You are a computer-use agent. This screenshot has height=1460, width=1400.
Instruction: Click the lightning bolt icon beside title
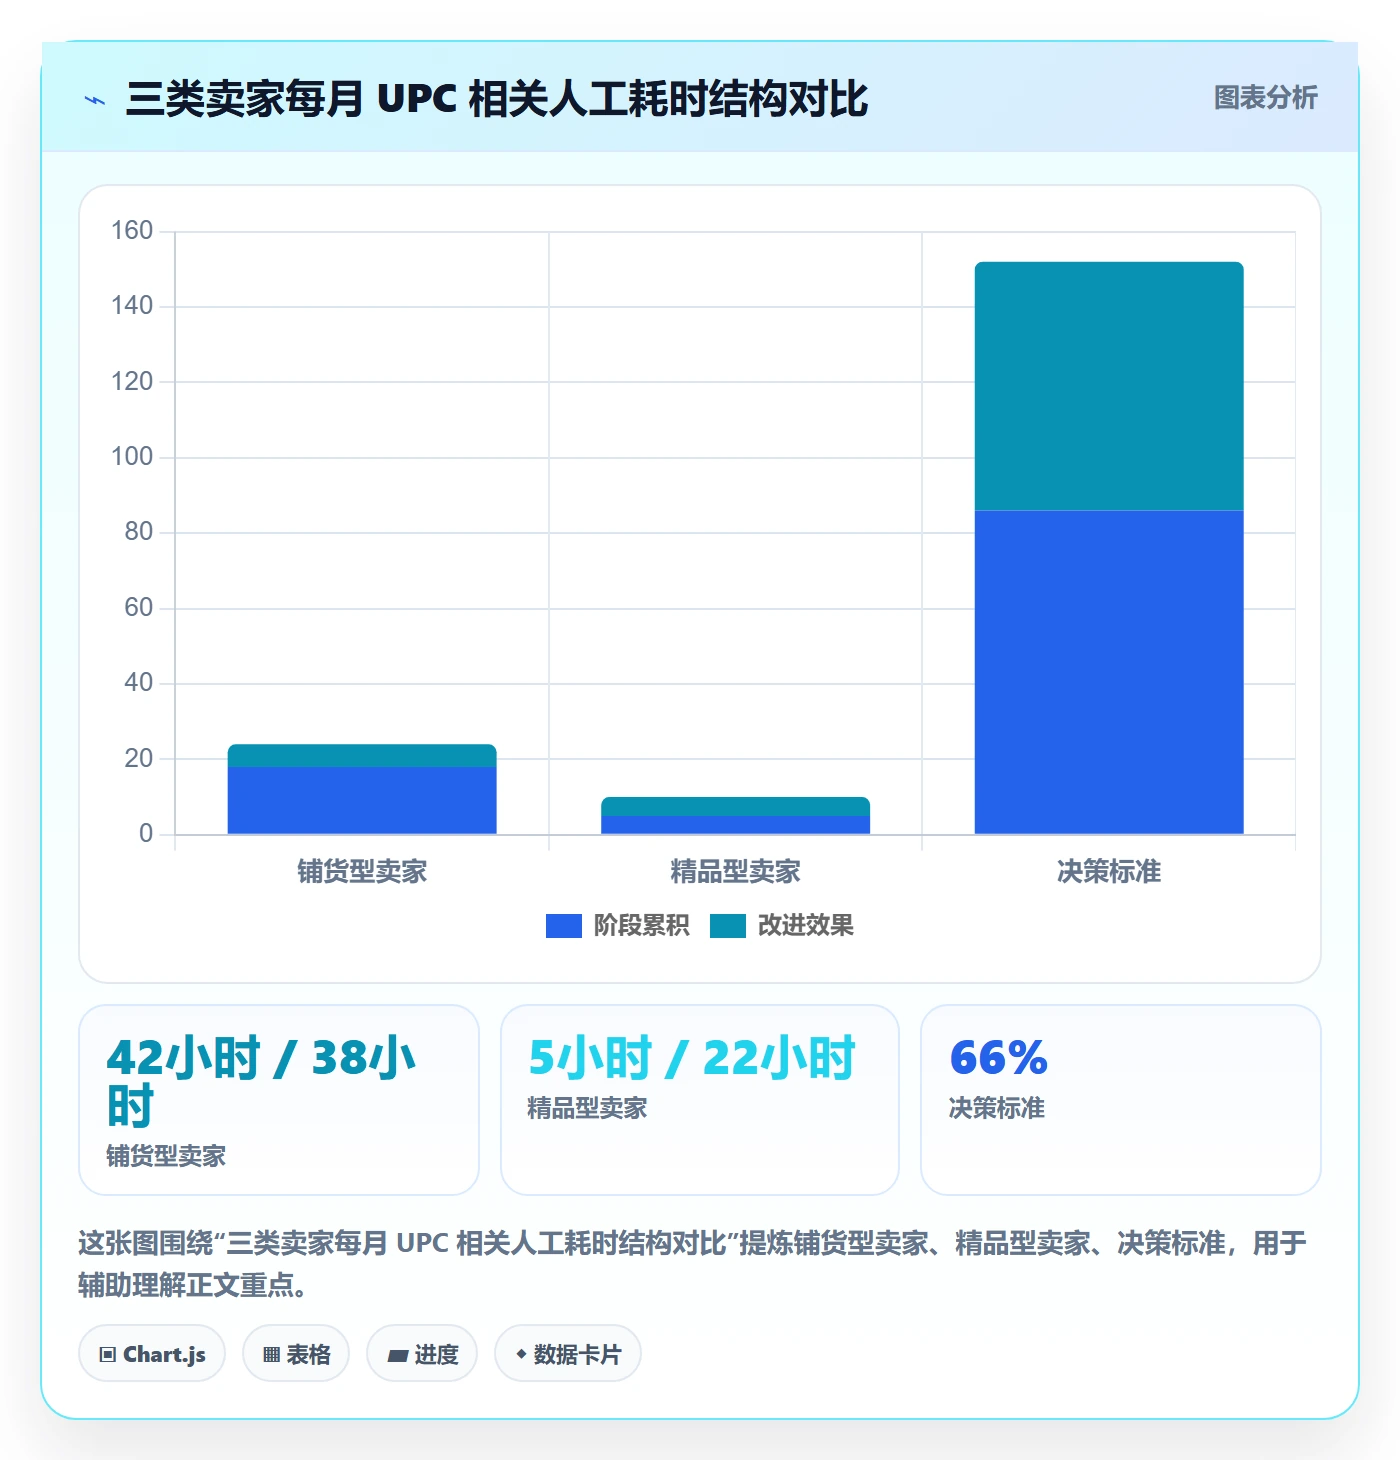[x=95, y=100]
